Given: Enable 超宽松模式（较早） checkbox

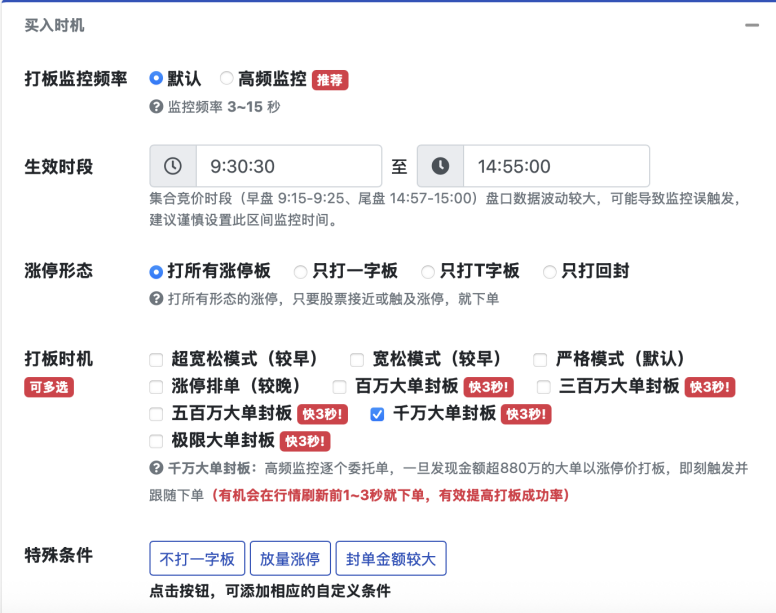Looking at the screenshot, I should pyautogui.click(x=156, y=359).
